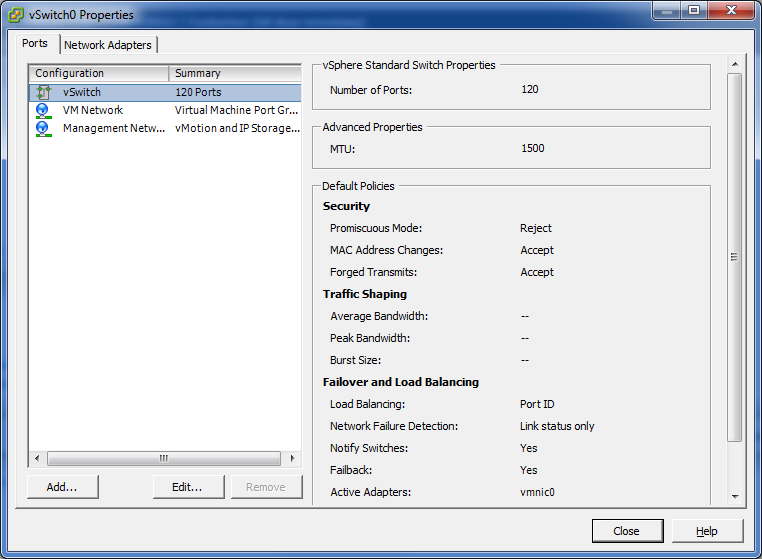
Task: Open Help for this dialog
Action: point(707,531)
